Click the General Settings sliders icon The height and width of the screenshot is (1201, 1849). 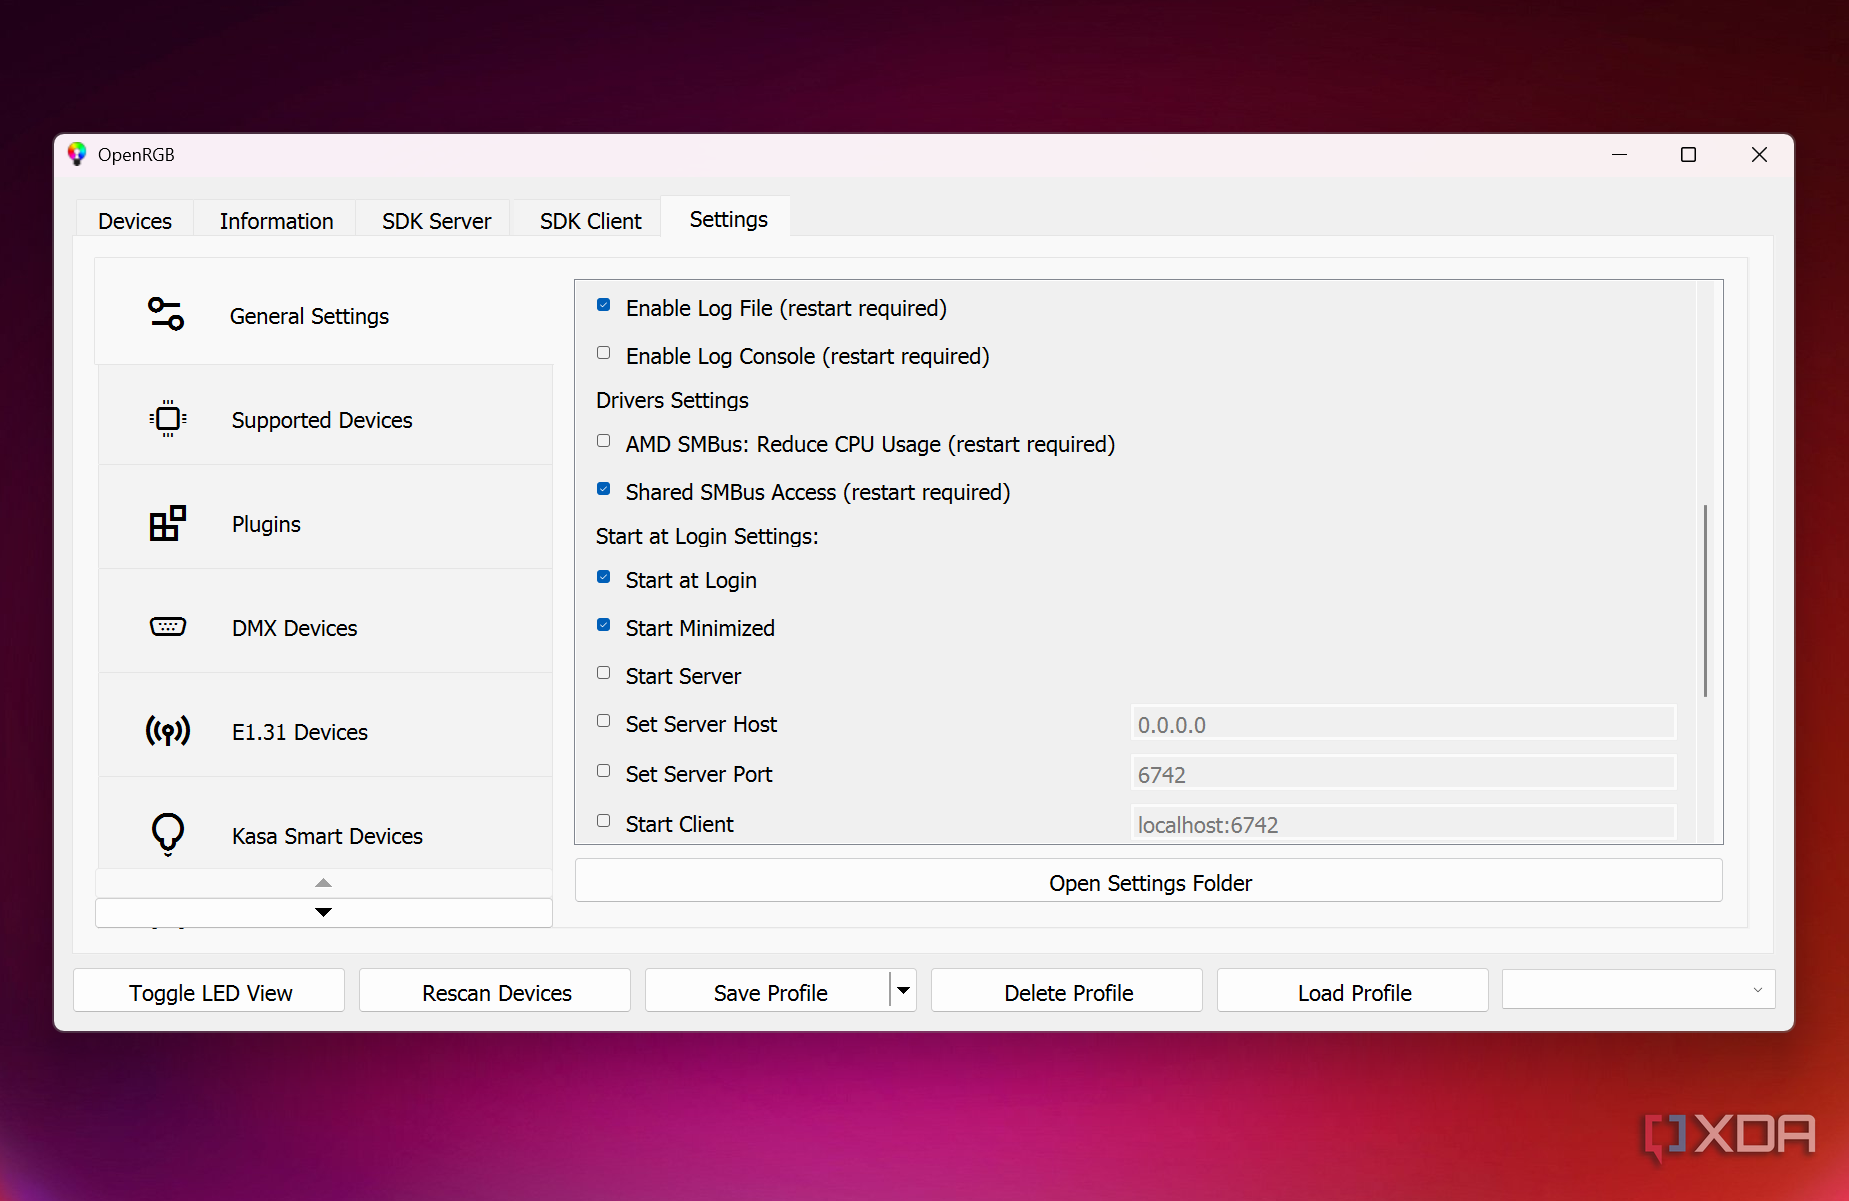point(166,314)
